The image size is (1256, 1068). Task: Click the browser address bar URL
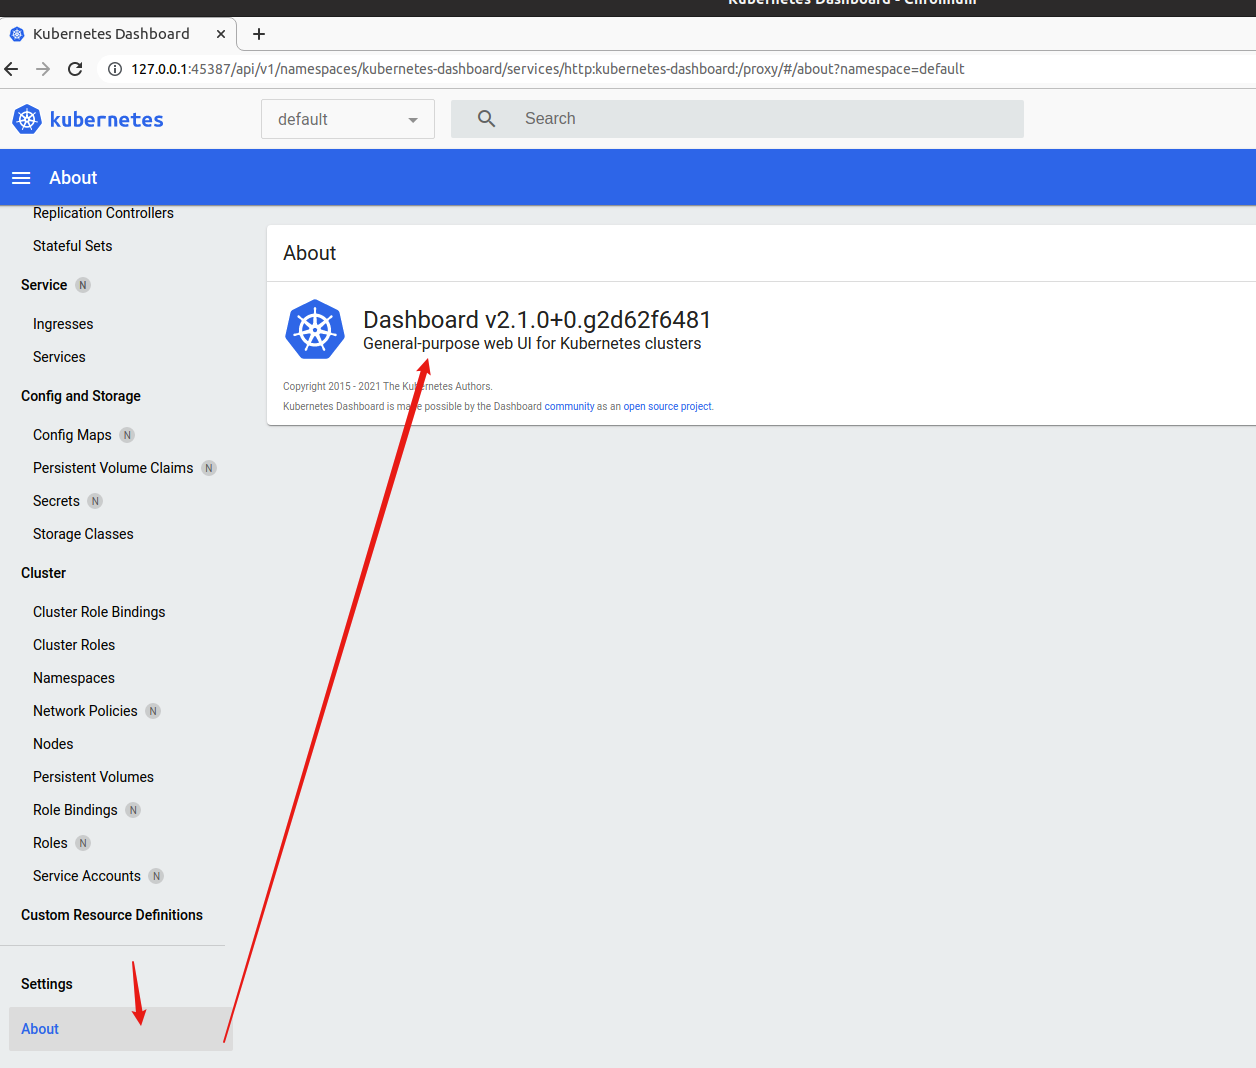[x=548, y=69]
